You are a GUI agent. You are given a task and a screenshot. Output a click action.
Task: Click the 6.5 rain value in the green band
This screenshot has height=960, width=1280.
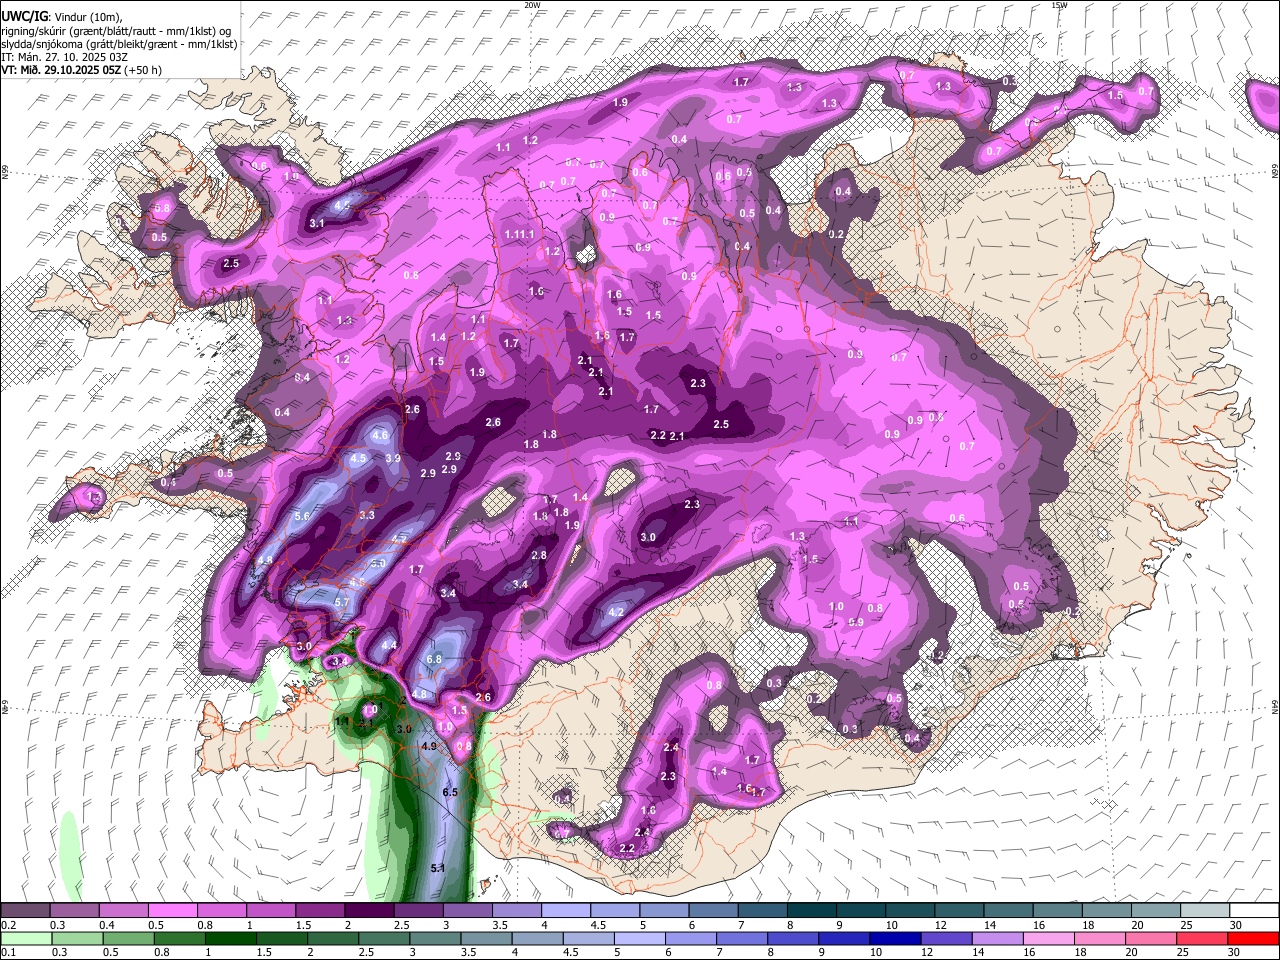(450, 792)
